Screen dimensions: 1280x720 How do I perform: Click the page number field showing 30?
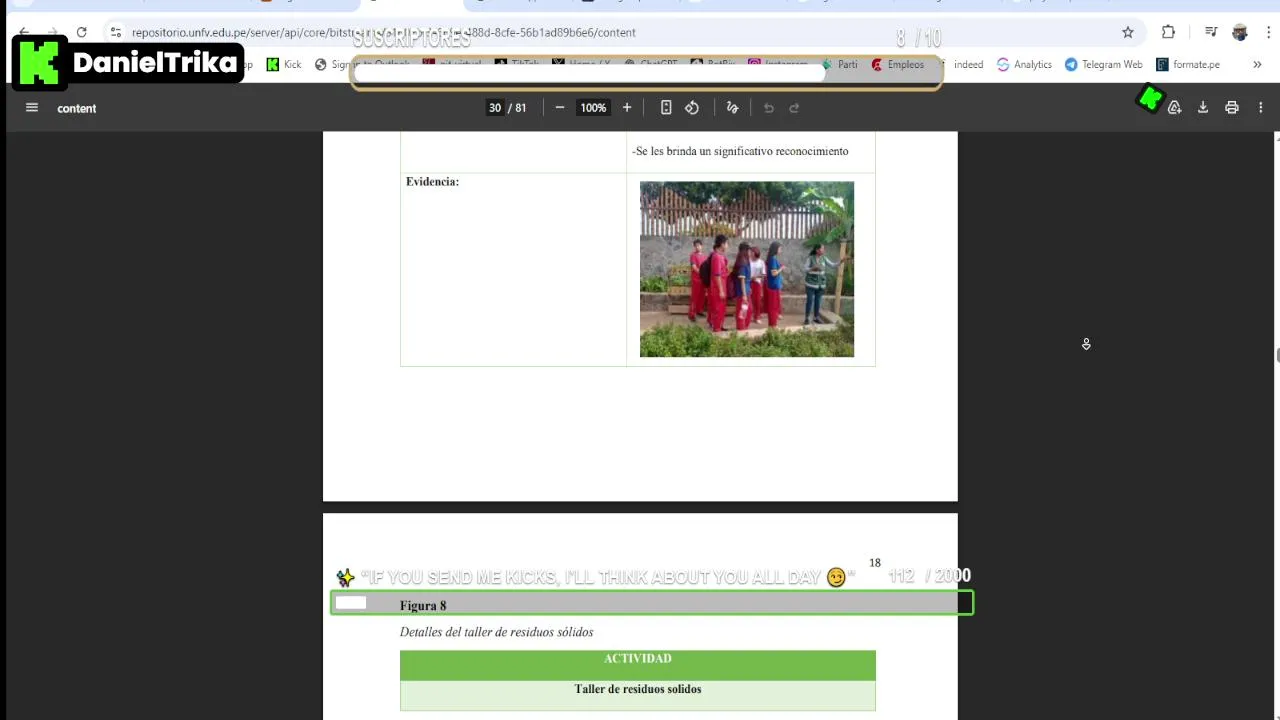pos(495,108)
